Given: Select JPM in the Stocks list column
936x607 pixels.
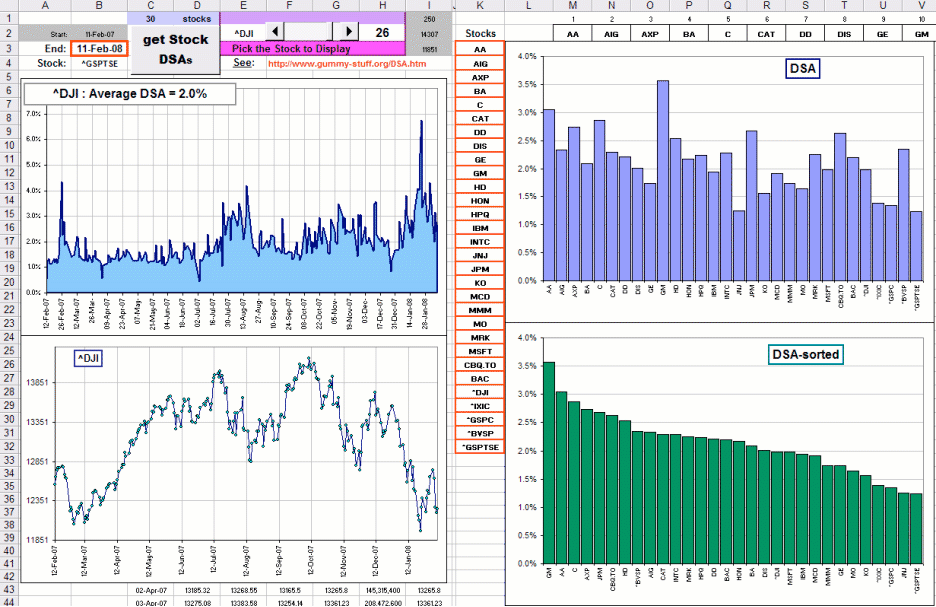Looking at the screenshot, I should [x=480, y=269].
